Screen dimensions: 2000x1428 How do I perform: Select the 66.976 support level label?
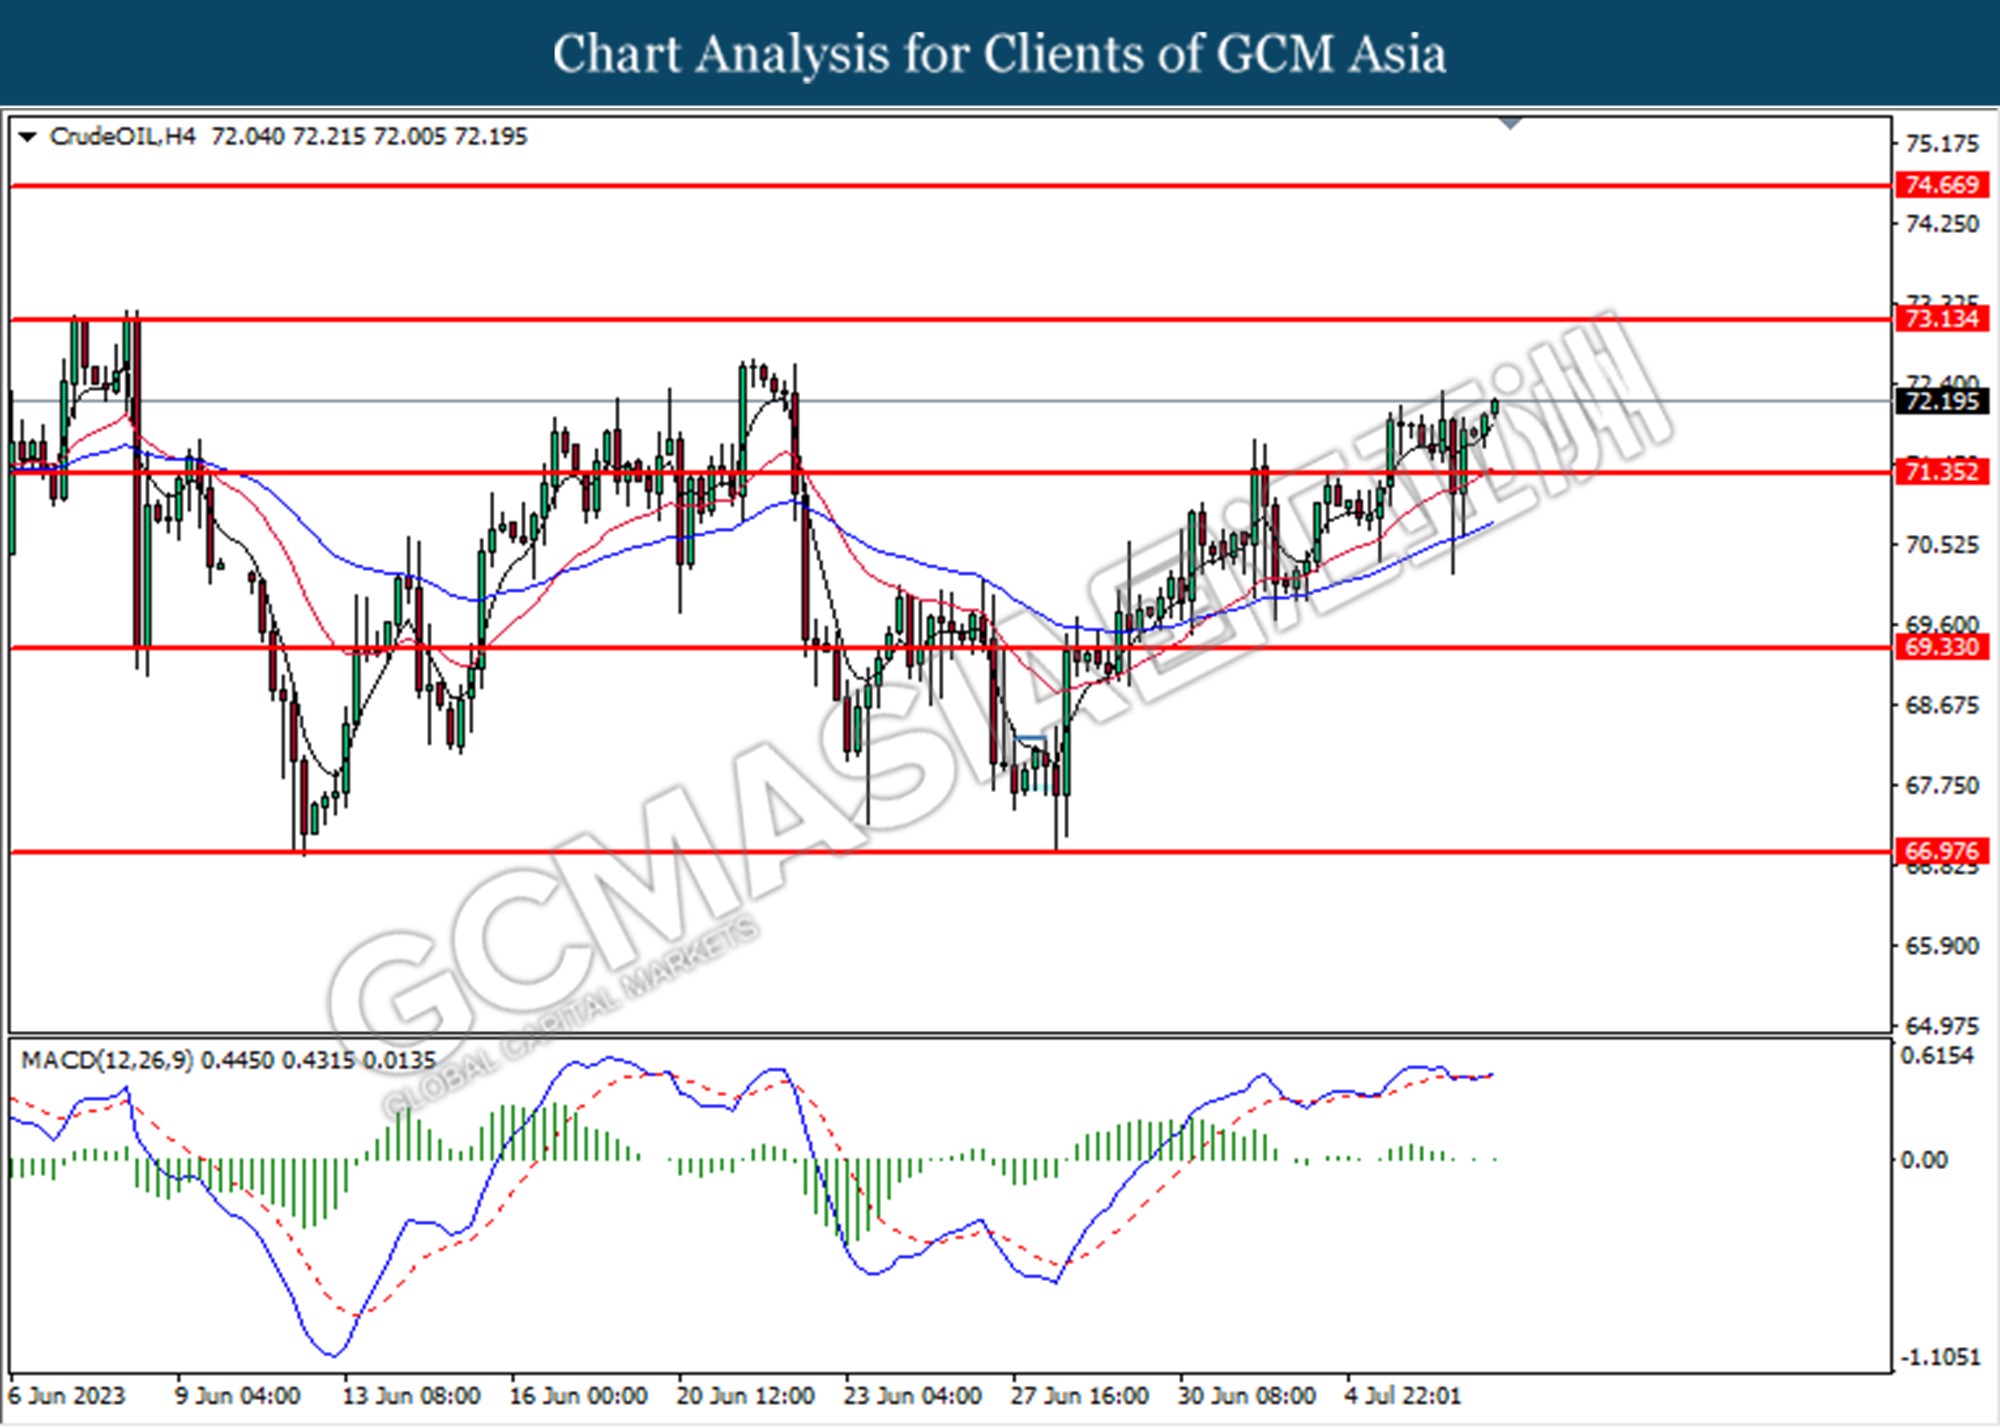pos(1941,851)
